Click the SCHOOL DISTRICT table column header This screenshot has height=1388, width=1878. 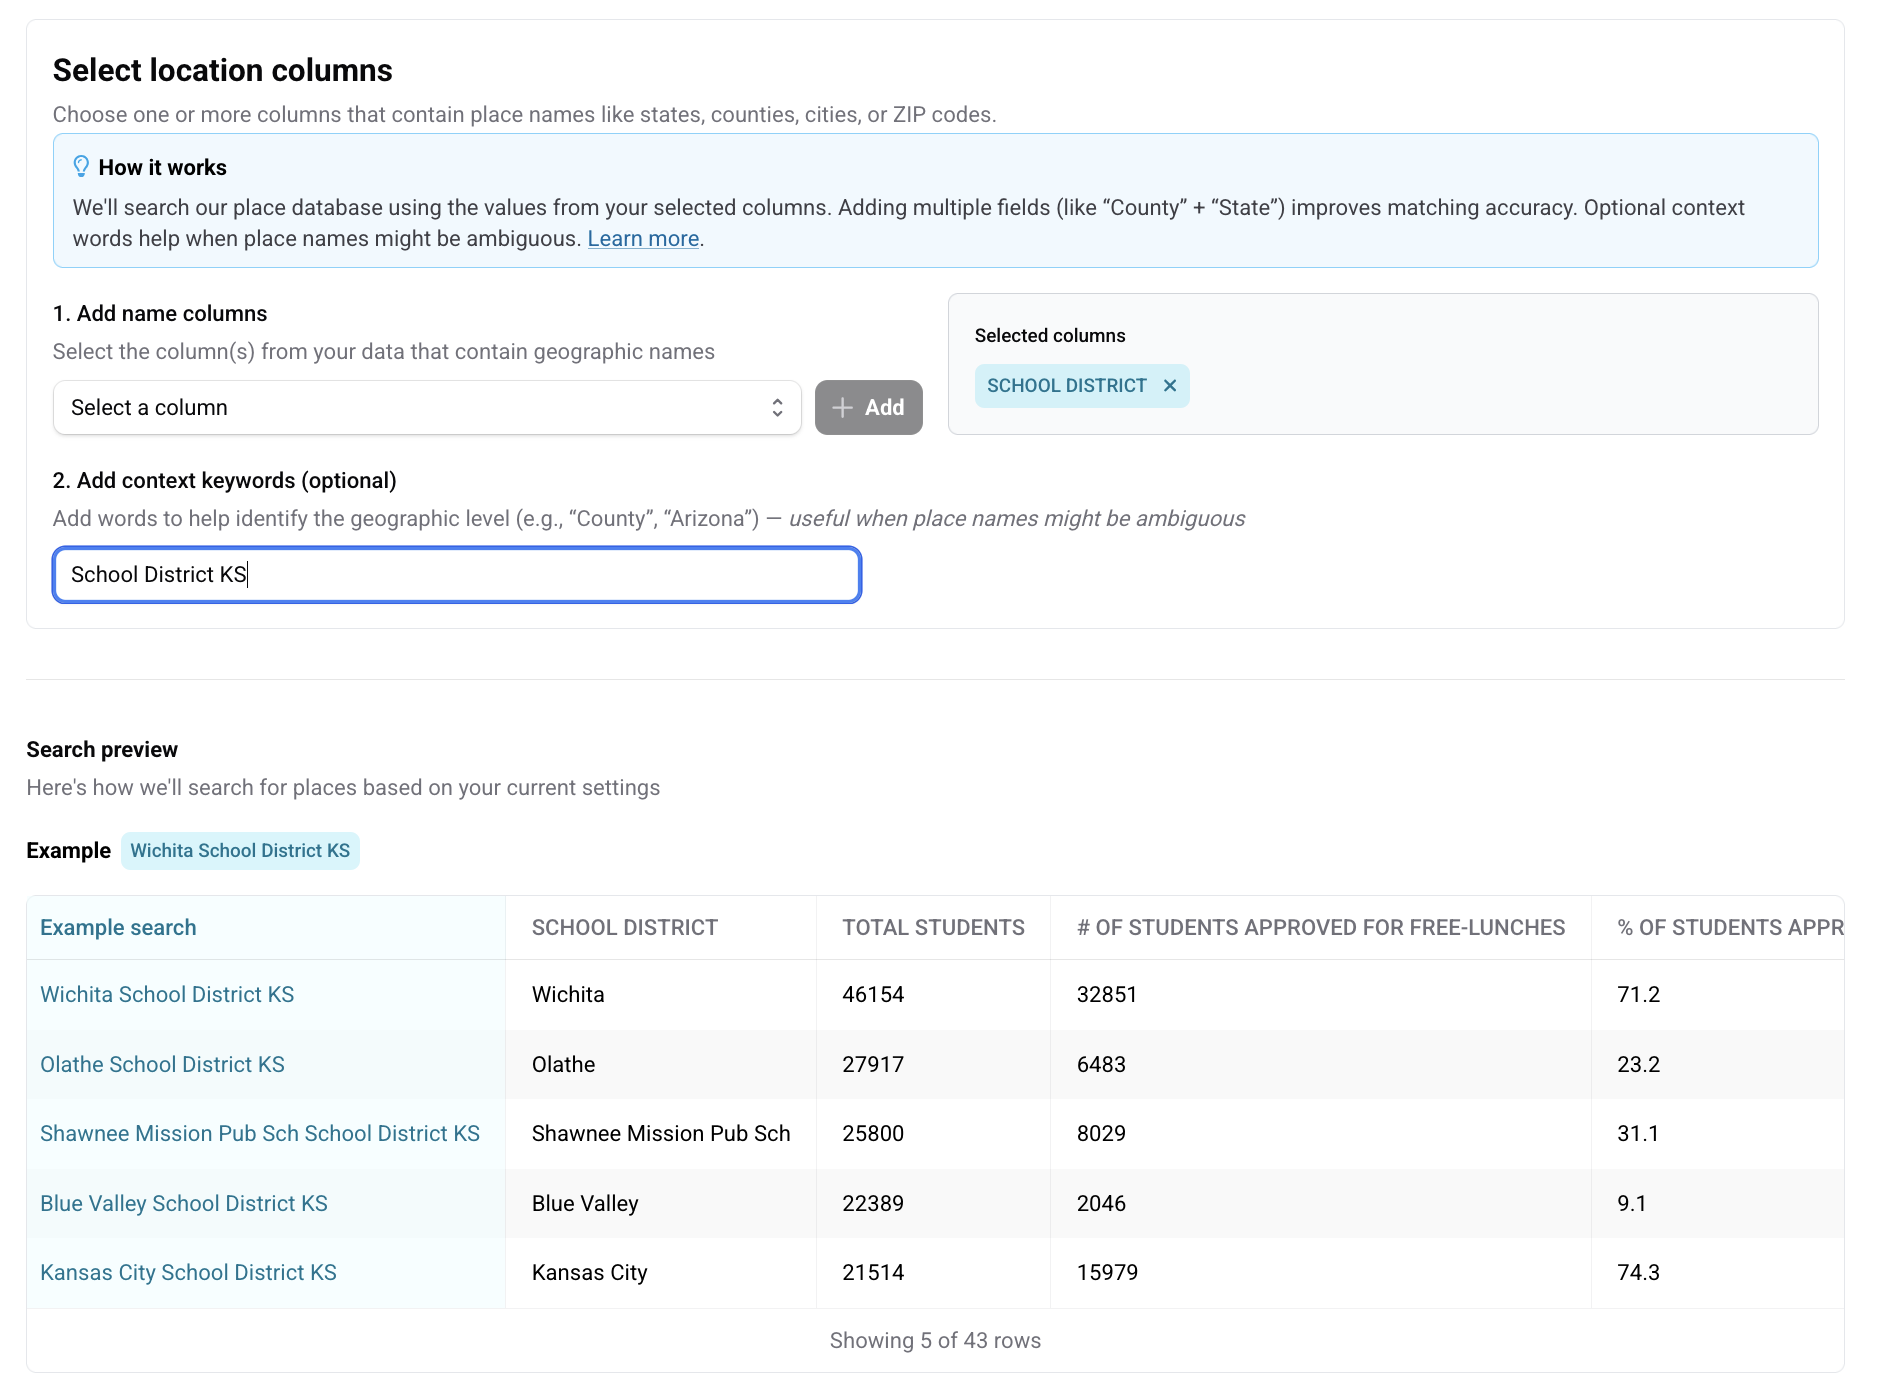coord(624,928)
